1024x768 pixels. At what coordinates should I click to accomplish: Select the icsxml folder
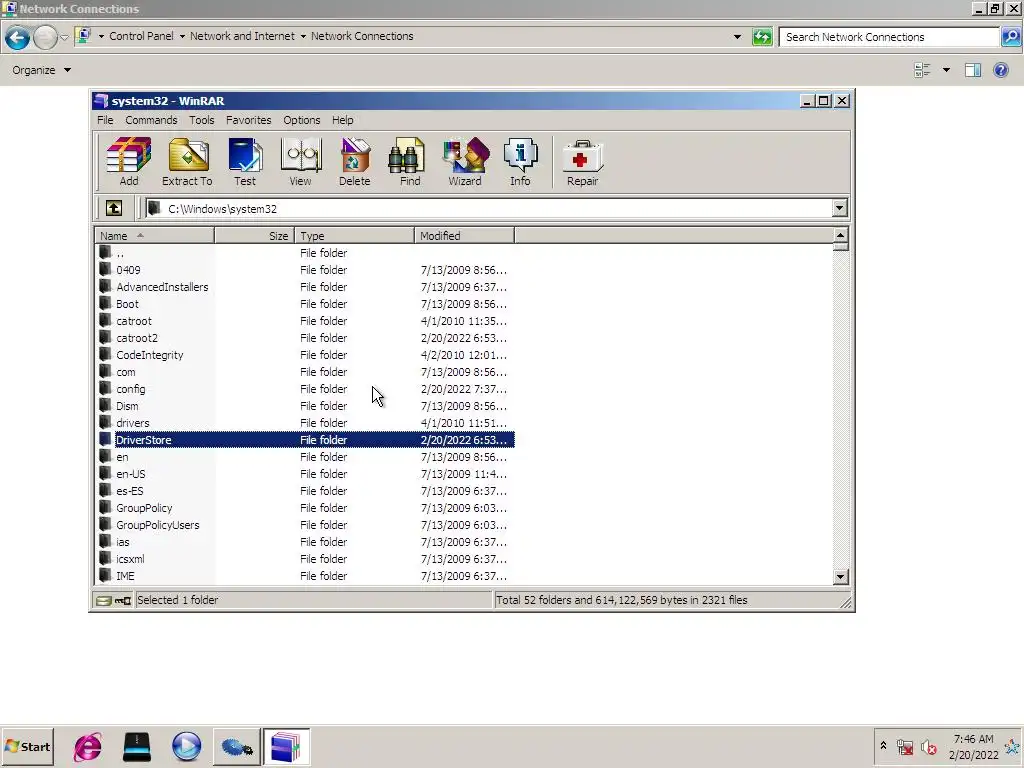point(305,558)
